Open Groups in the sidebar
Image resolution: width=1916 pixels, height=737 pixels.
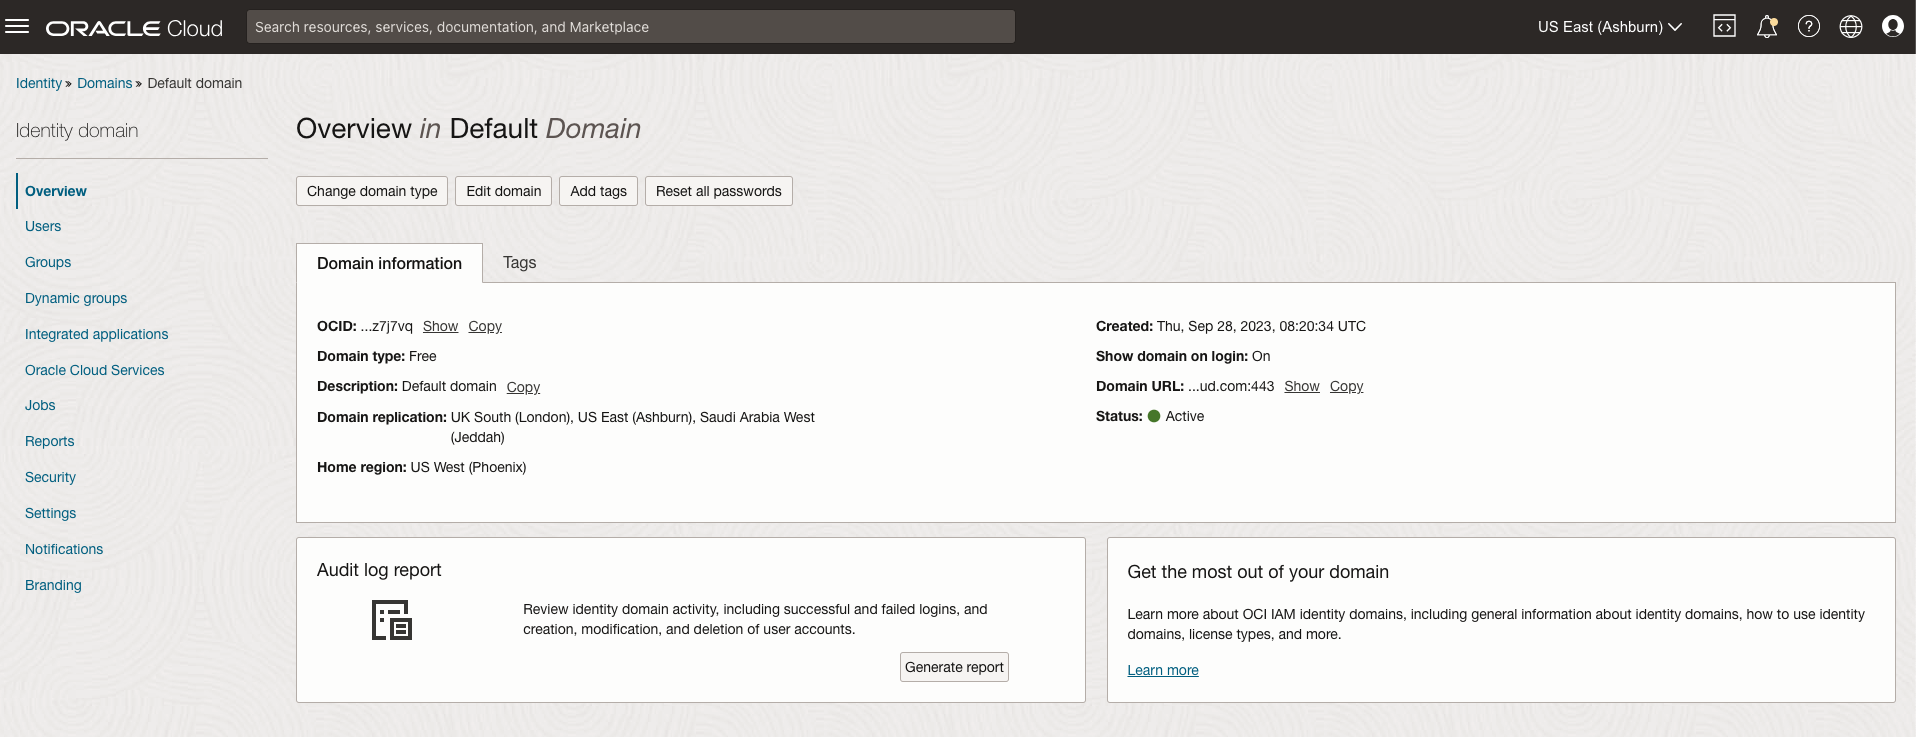[48, 262]
